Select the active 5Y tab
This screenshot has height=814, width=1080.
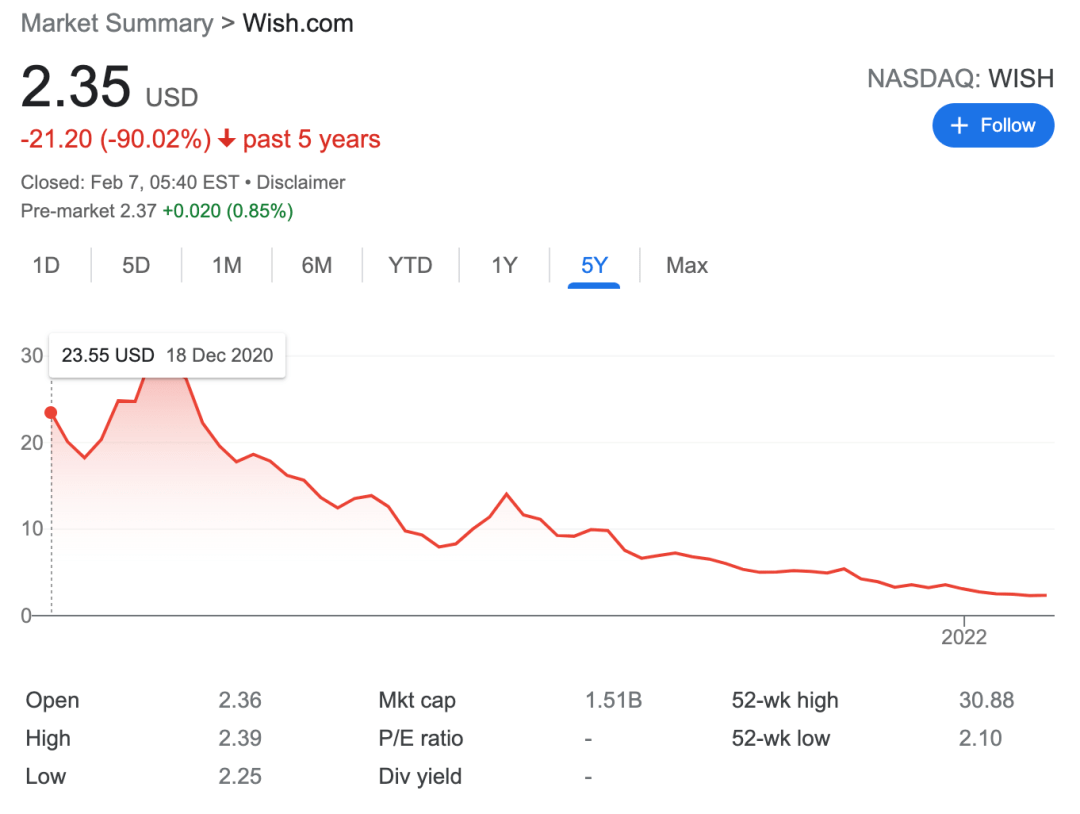click(594, 265)
